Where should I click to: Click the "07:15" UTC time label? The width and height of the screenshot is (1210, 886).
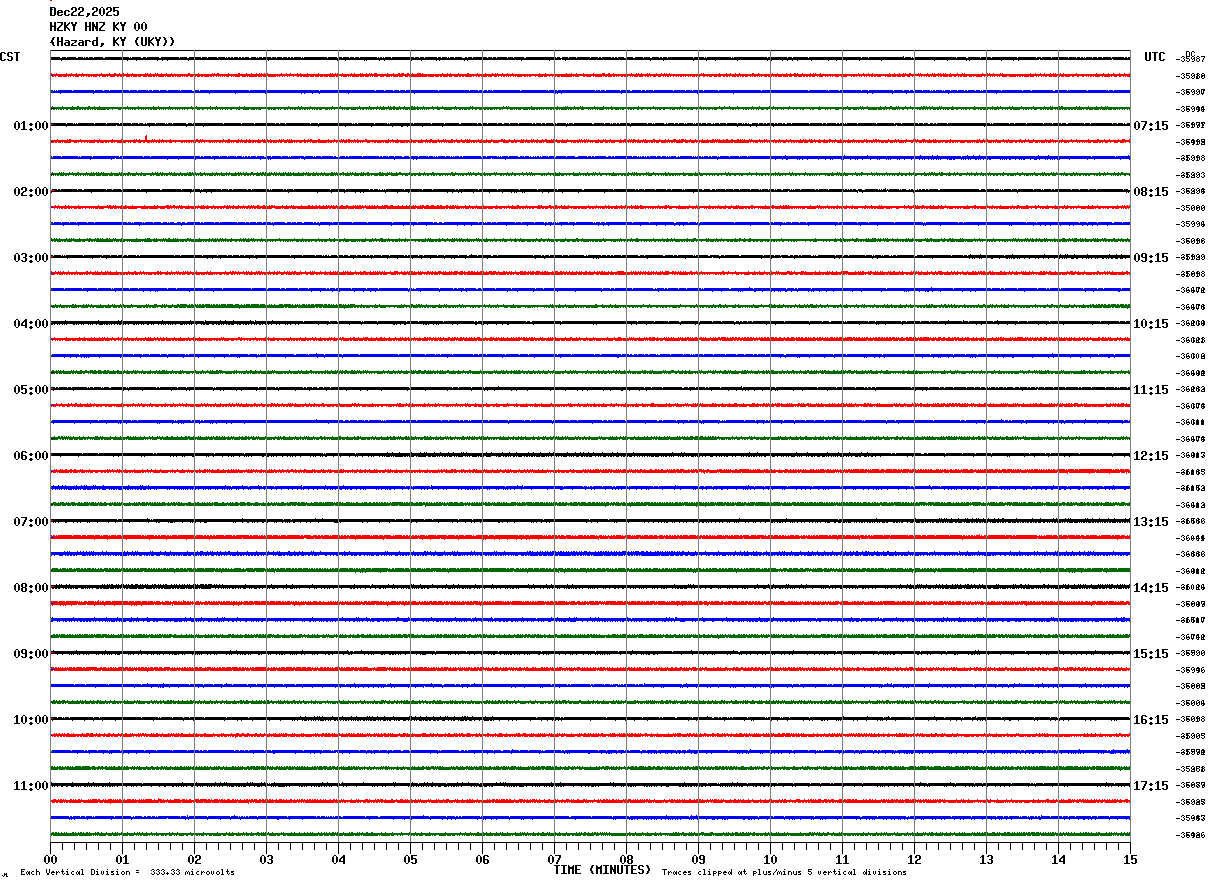pyautogui.click(x=1151, y=126)
